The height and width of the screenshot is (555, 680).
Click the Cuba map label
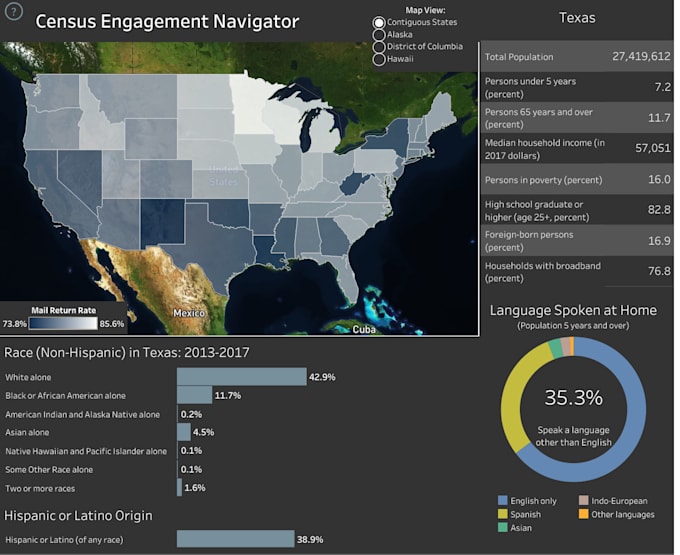(x=364, y=330)
